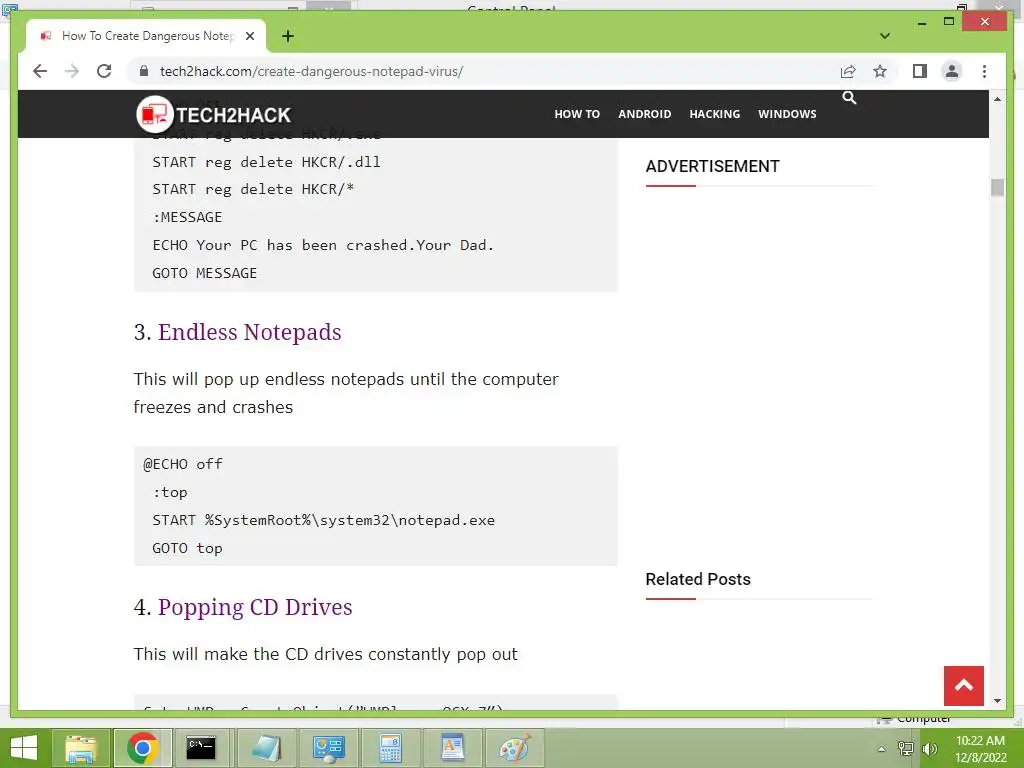Expand the tab search chevron

[884, 36]
